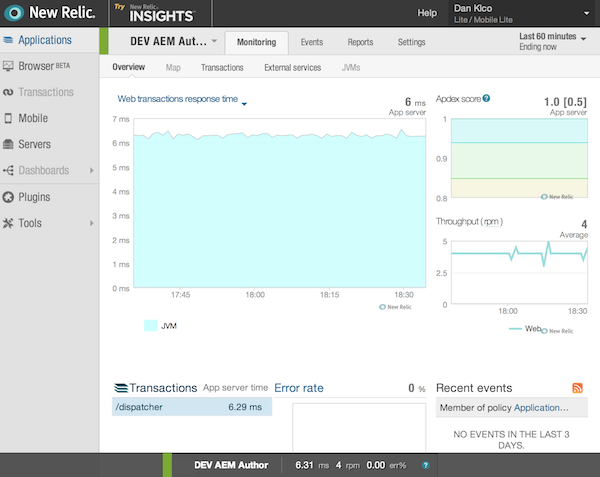Click the Apdex score chart
This screenshot has width=600, height=477.
pyautogui.click(x=519, y=158)
